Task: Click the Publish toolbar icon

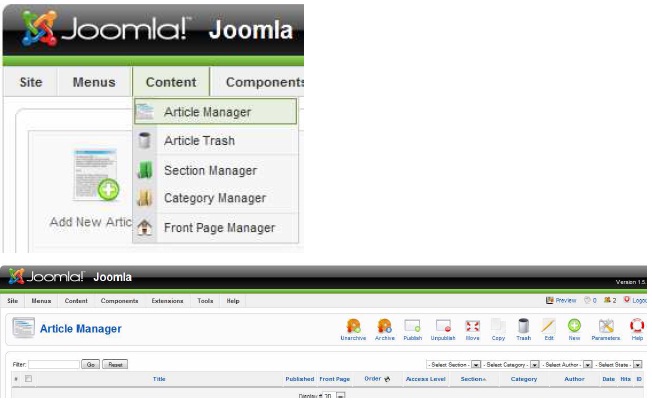Action: pyautogui.click(x=412, y=326)
